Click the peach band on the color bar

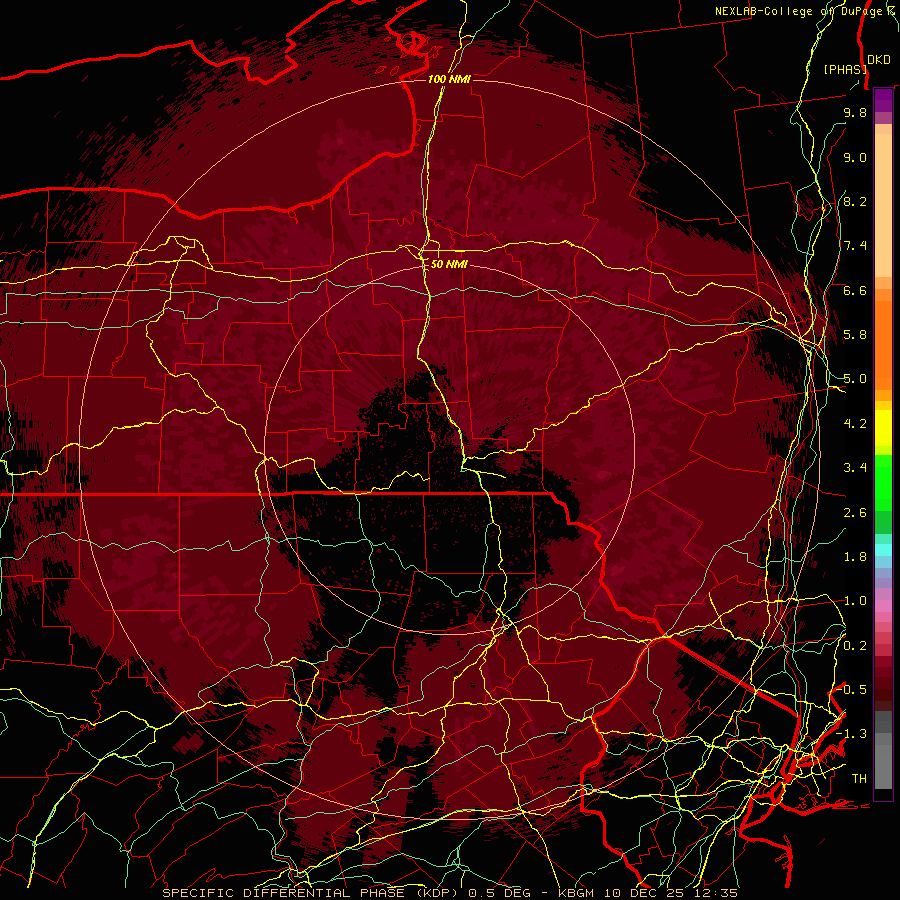tap(883, 201)
